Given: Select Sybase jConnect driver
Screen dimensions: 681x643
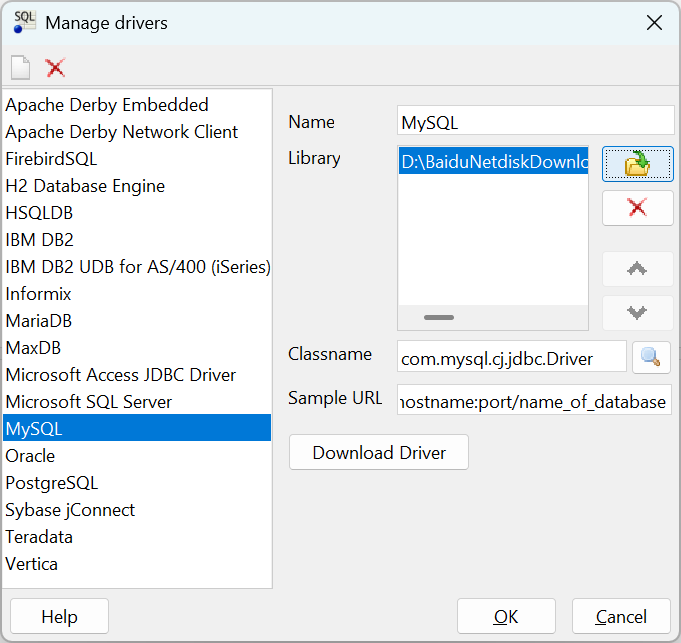Looking at the screenshot, I should [x=137, y=510].
